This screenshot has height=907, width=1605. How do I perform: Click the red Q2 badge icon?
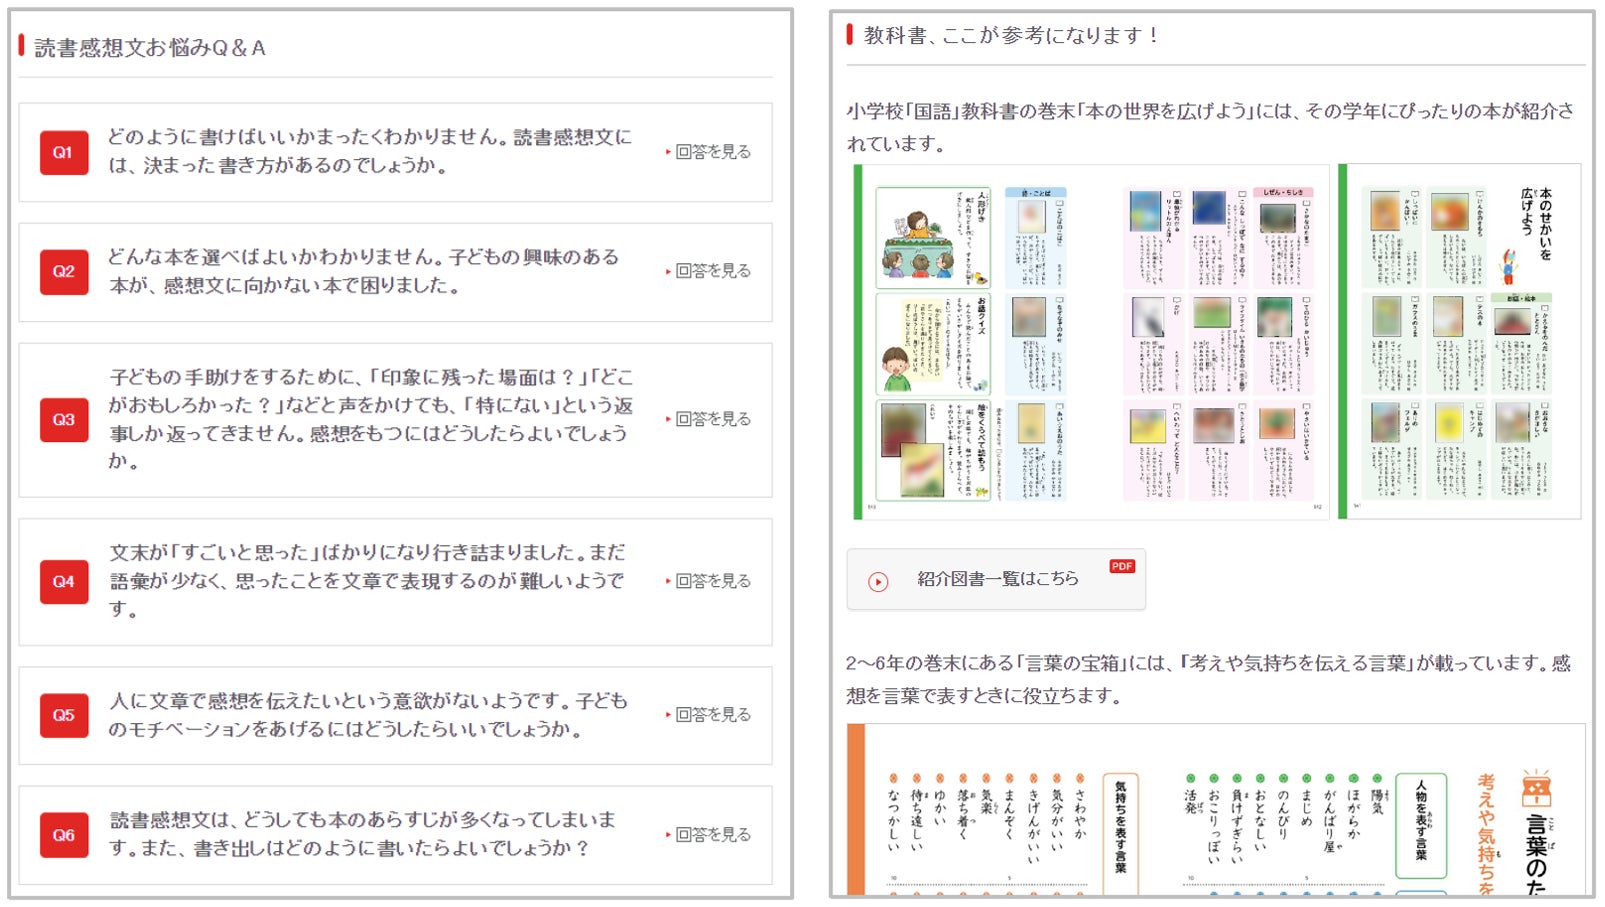coord(65,271)
